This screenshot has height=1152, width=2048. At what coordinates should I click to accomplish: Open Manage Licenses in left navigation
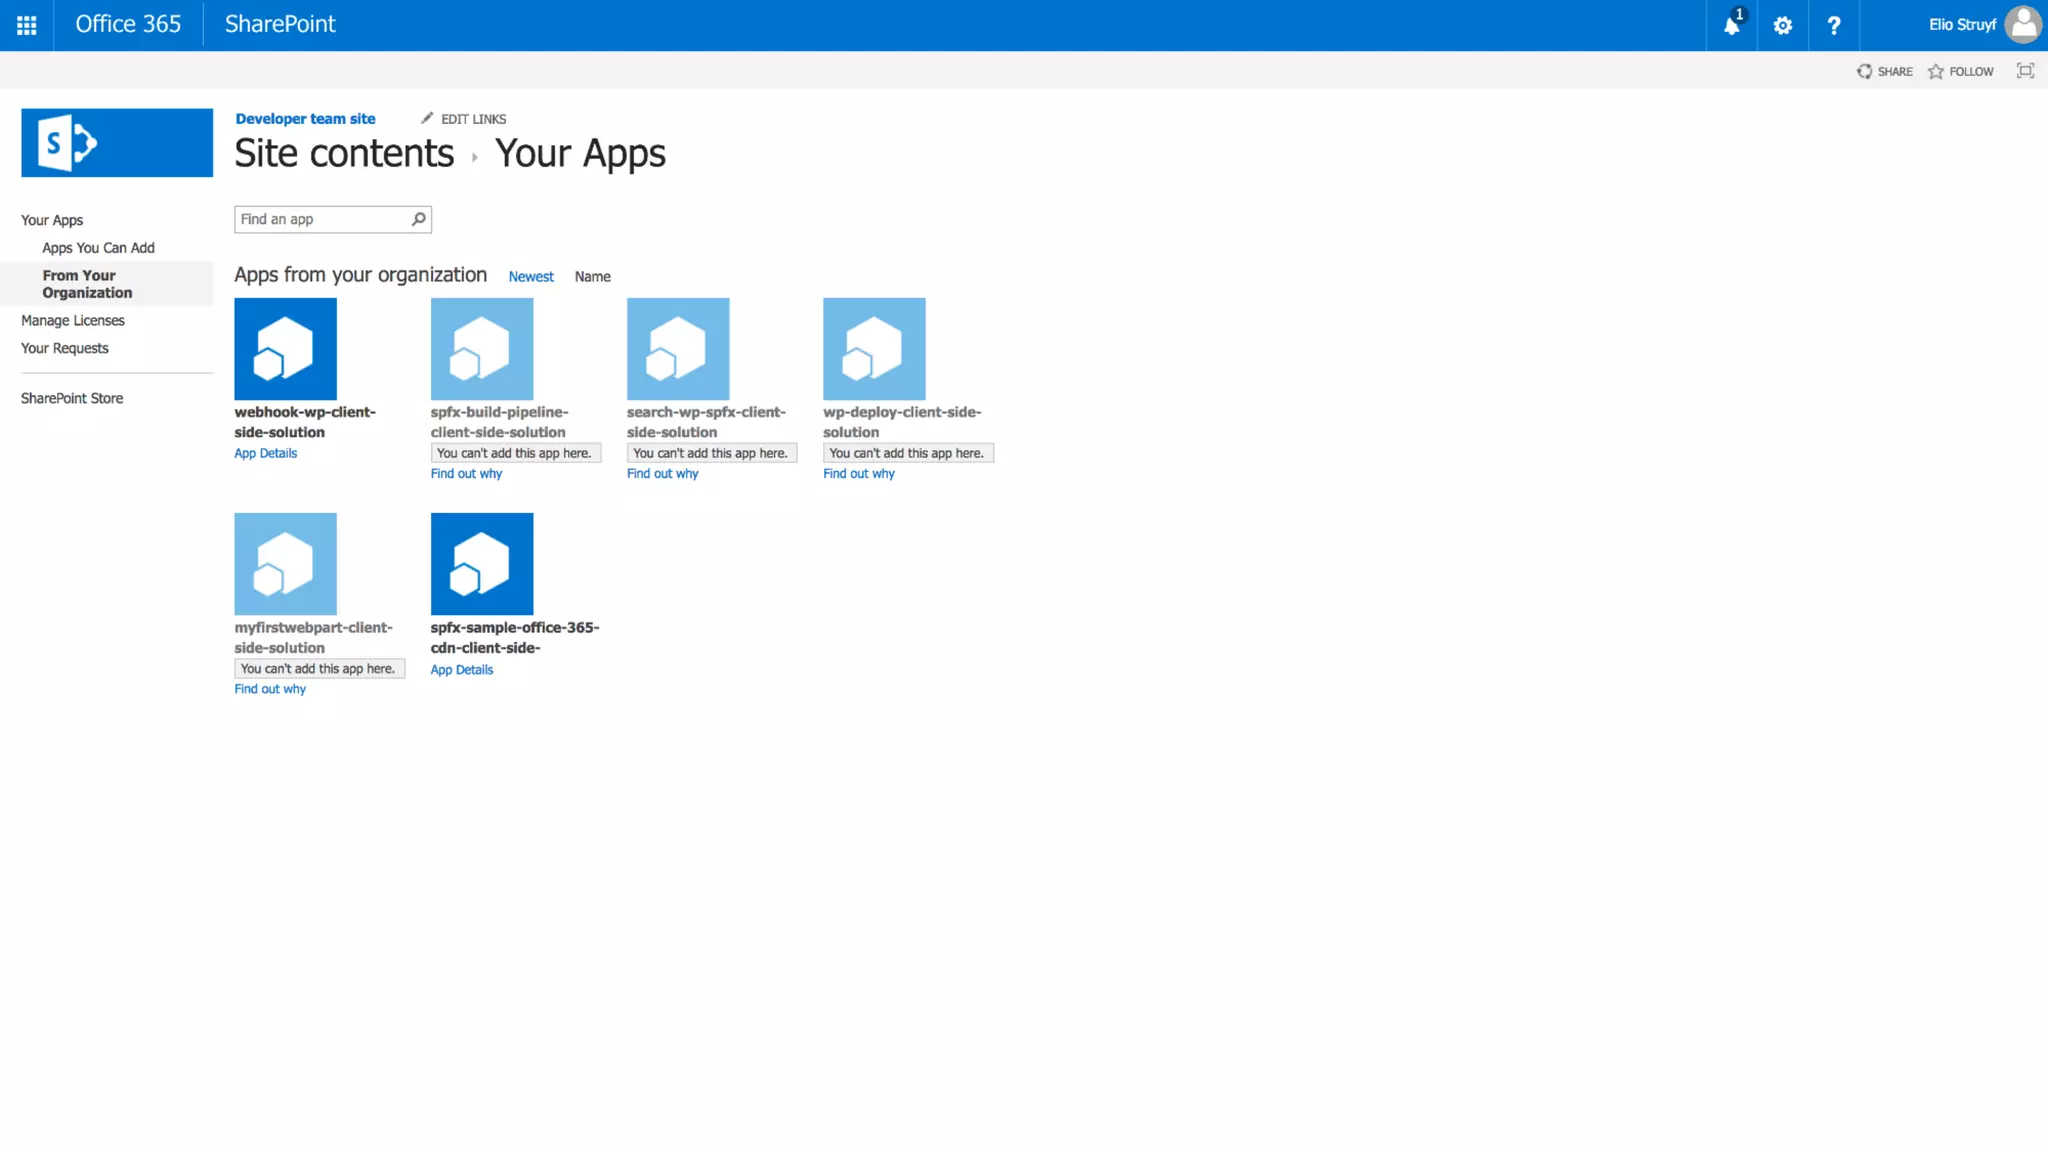73,321
